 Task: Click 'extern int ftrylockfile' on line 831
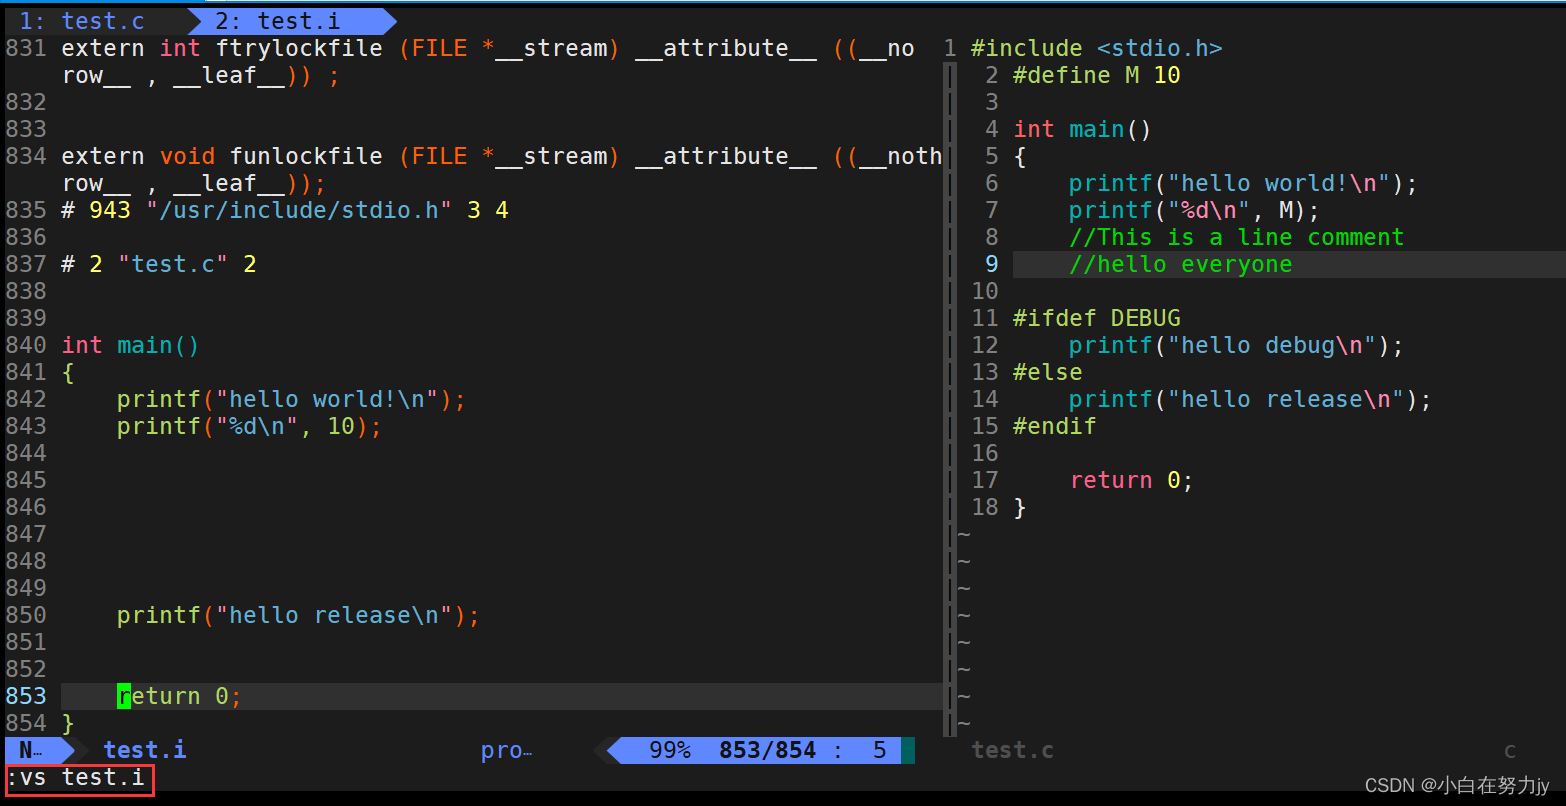tap(222, 48)
